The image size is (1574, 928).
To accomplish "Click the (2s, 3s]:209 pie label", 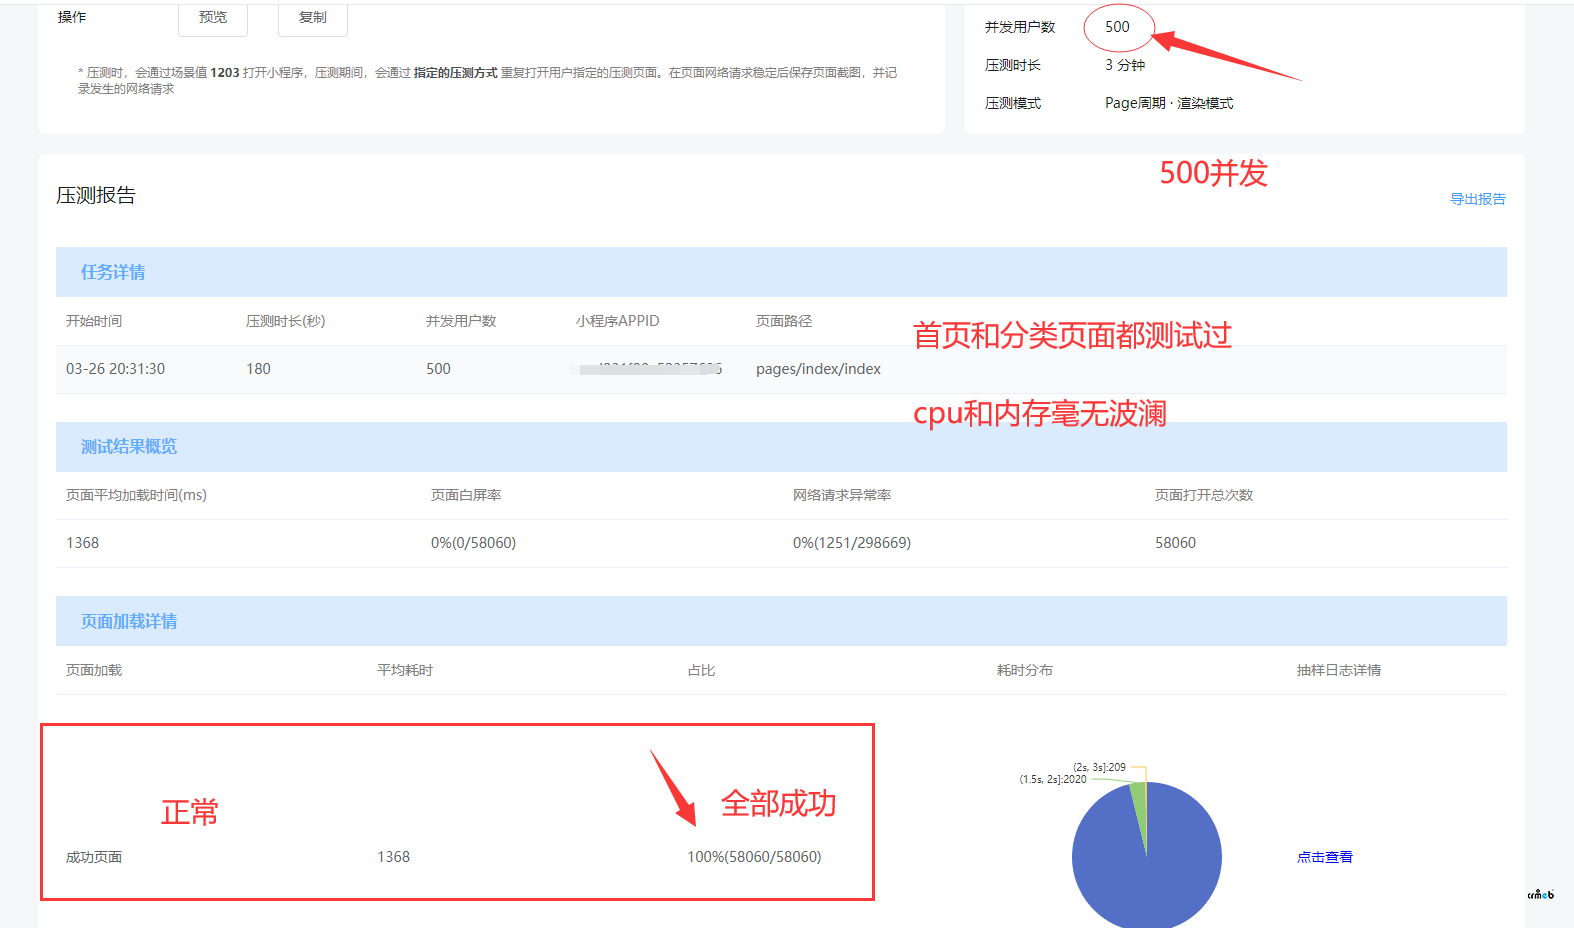I will pyautogui.click(x=1099, y=767).
